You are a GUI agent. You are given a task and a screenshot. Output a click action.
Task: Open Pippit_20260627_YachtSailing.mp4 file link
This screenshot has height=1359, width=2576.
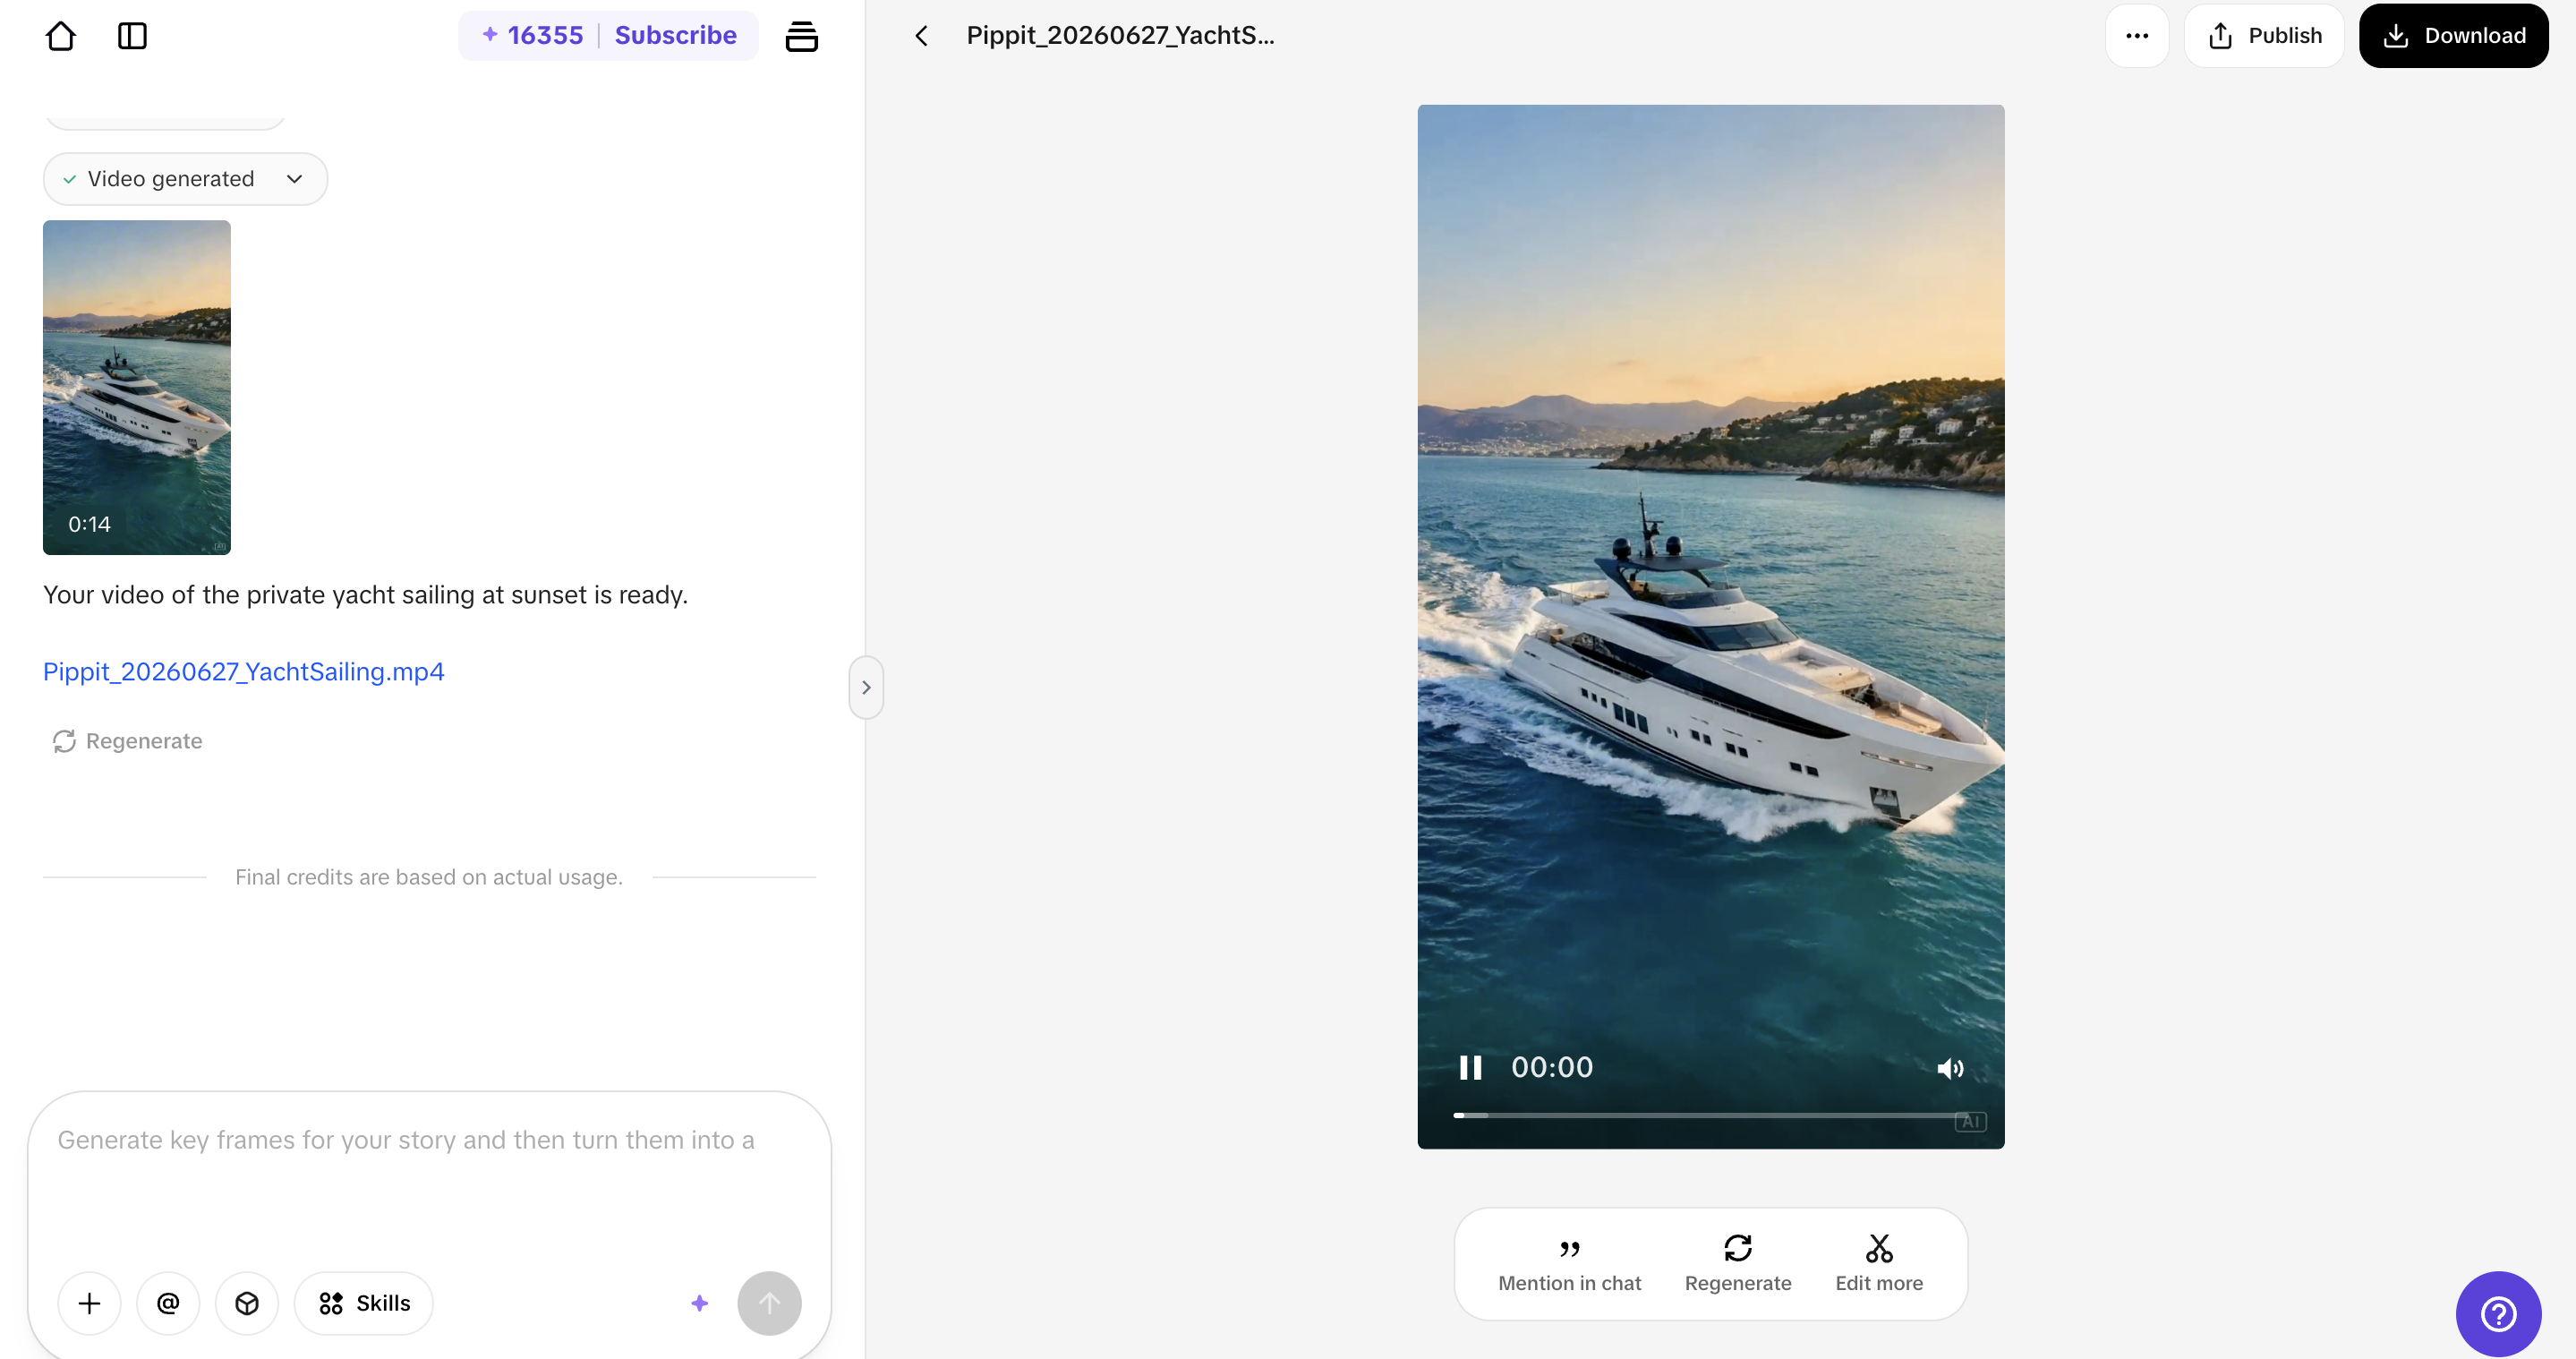coord(243,671)
